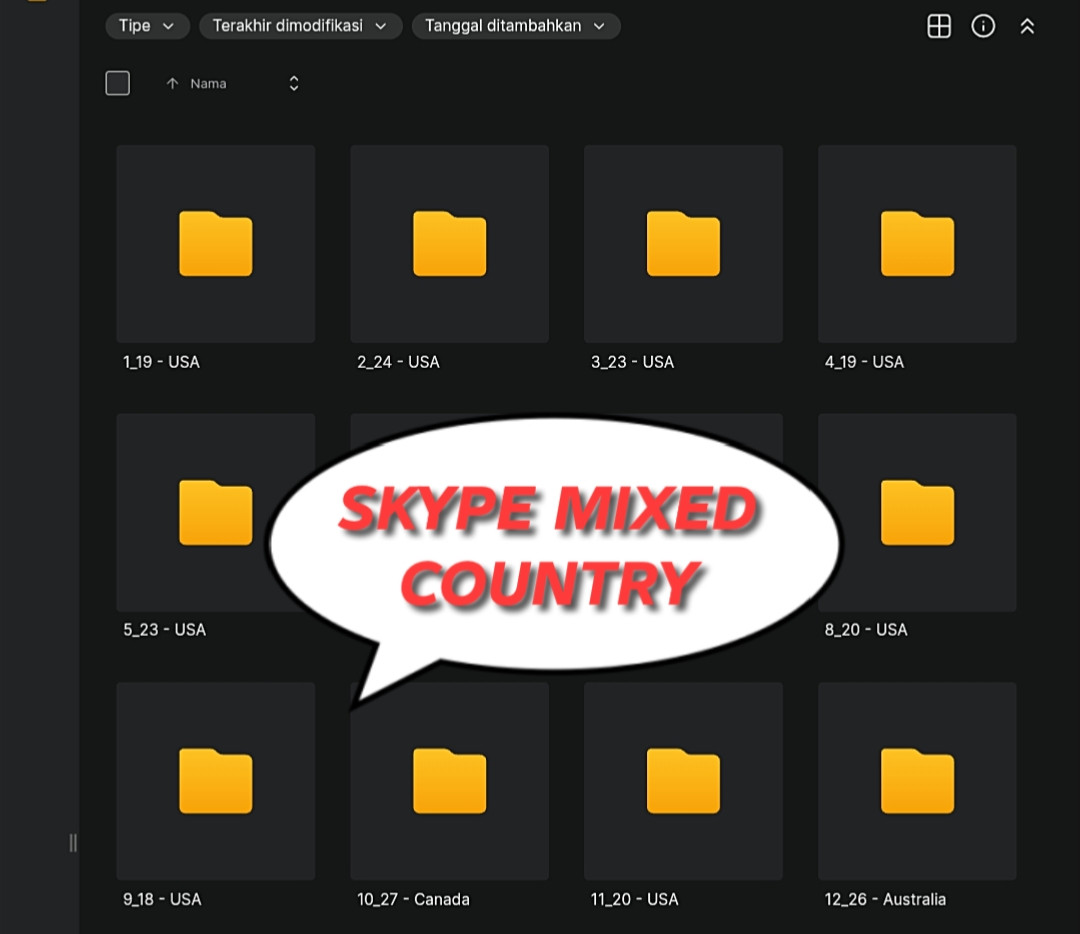Viewport: 1080px width, 934px height.
Task: Select the "10_27 - Canada" folder name
Action: click(413, 900)
